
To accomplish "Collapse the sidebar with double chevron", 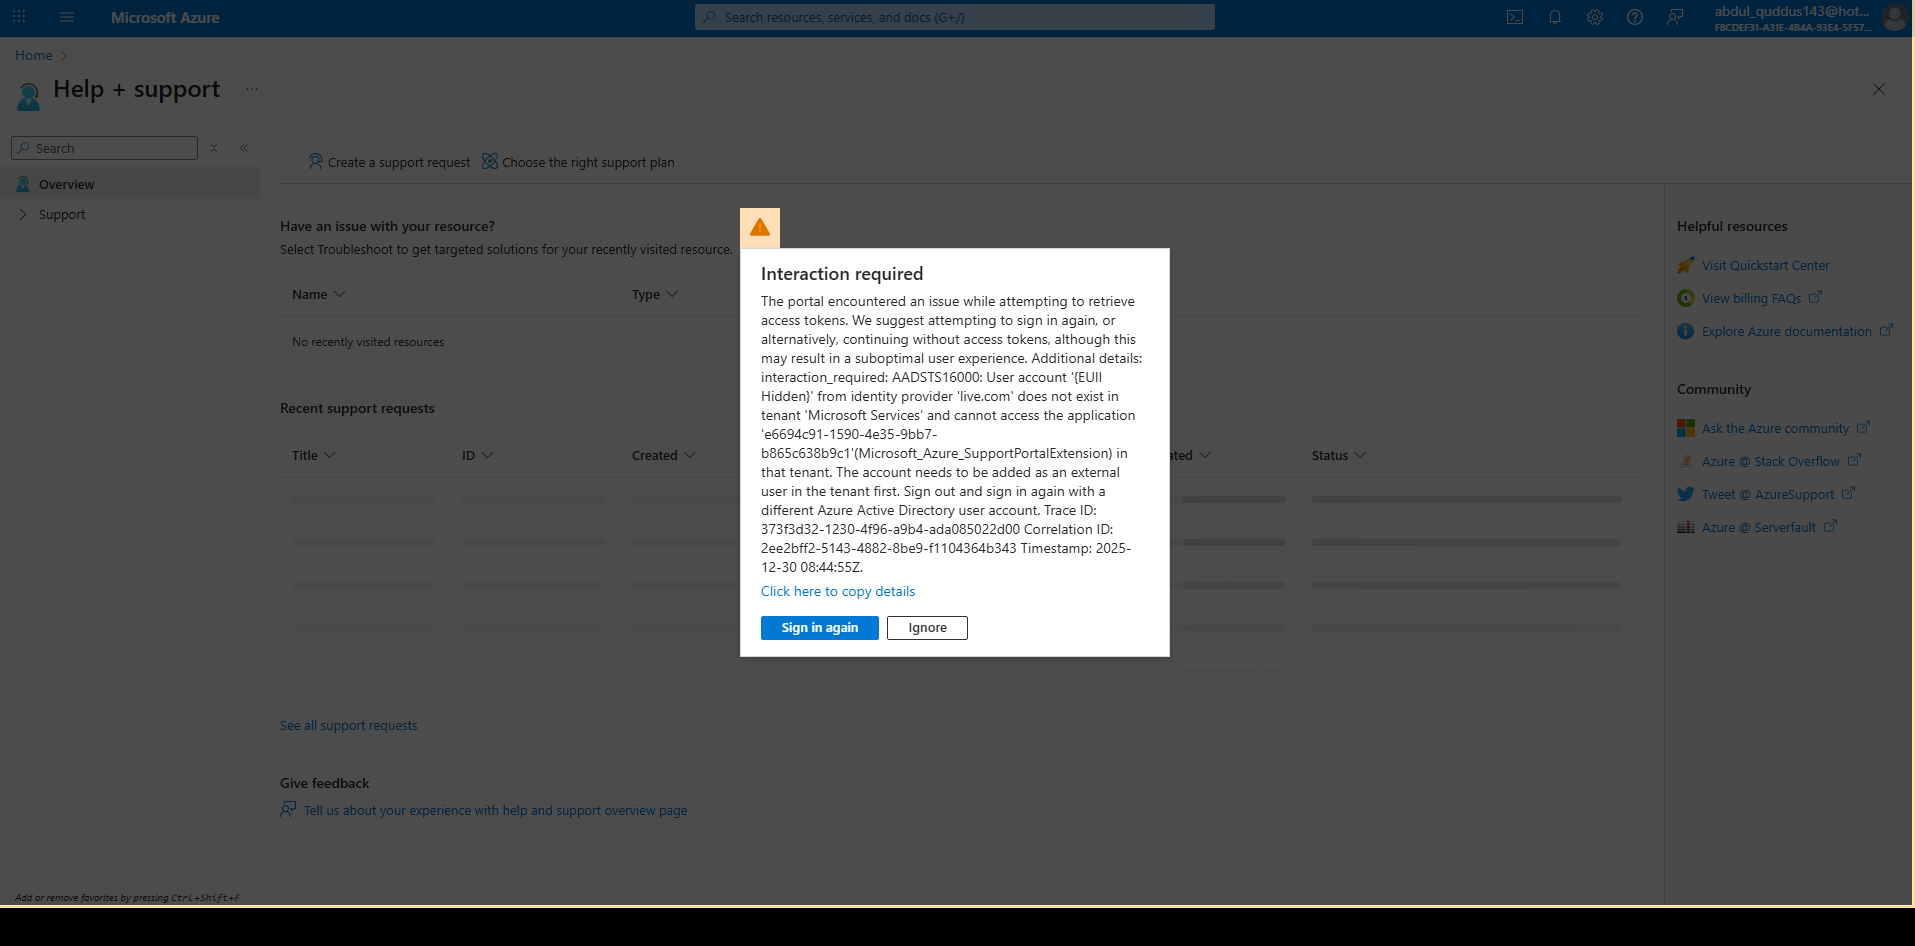I will coord(244,148).
